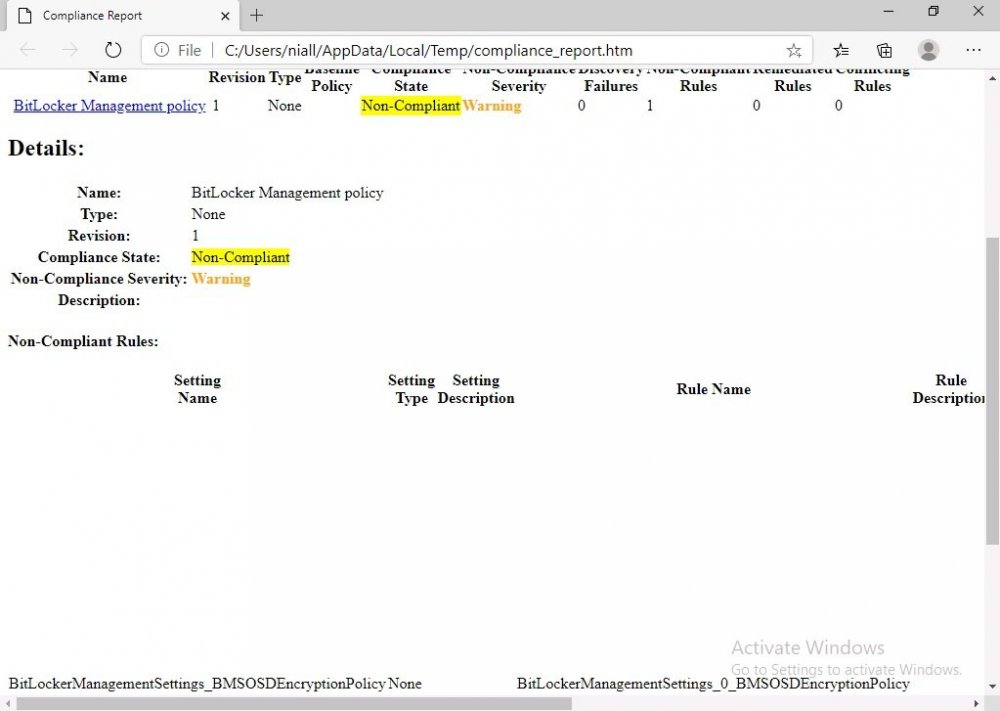Click the Name column header at top
Image resolution: width=1000 pixels, height=711 pixels.
point(107,77)
